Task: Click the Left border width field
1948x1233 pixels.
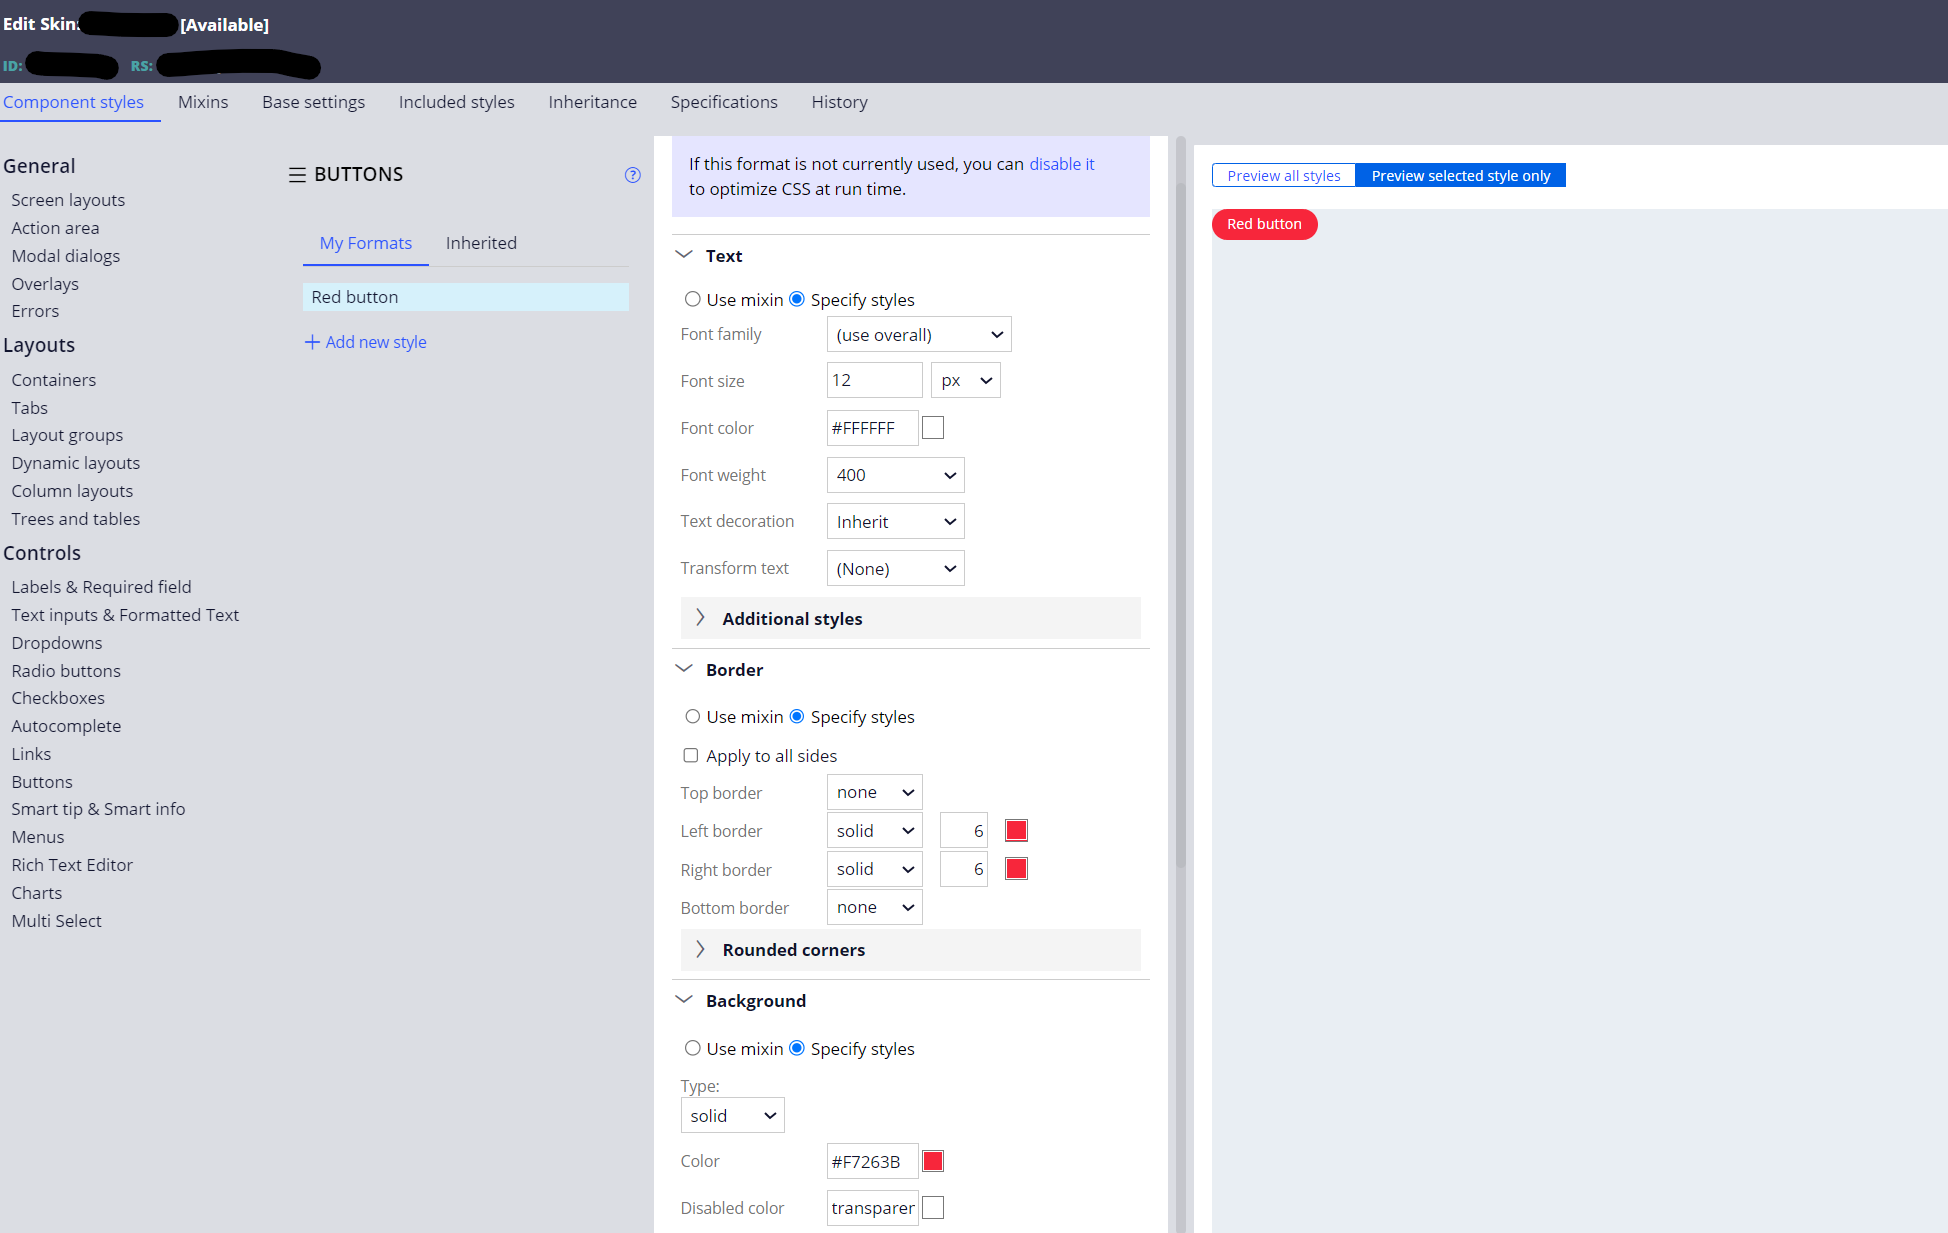Action: pos(964,830)
